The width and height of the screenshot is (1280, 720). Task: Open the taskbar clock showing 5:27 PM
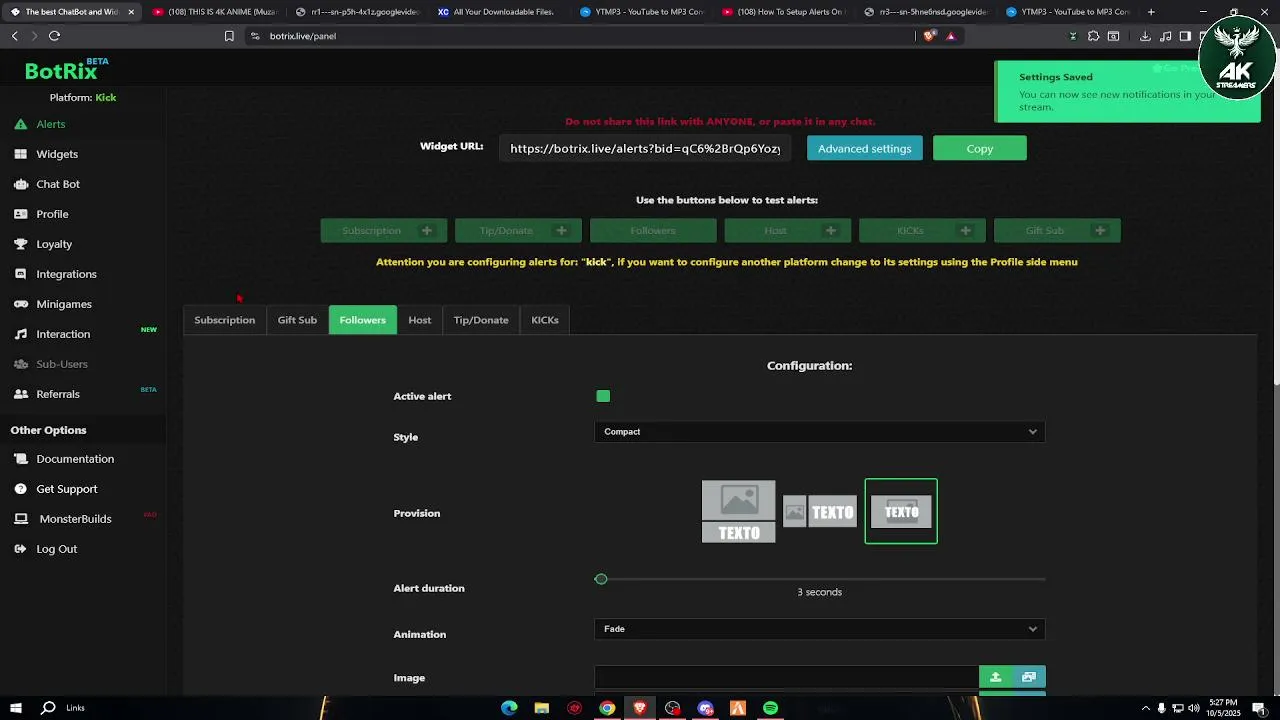click(1223, 708)
